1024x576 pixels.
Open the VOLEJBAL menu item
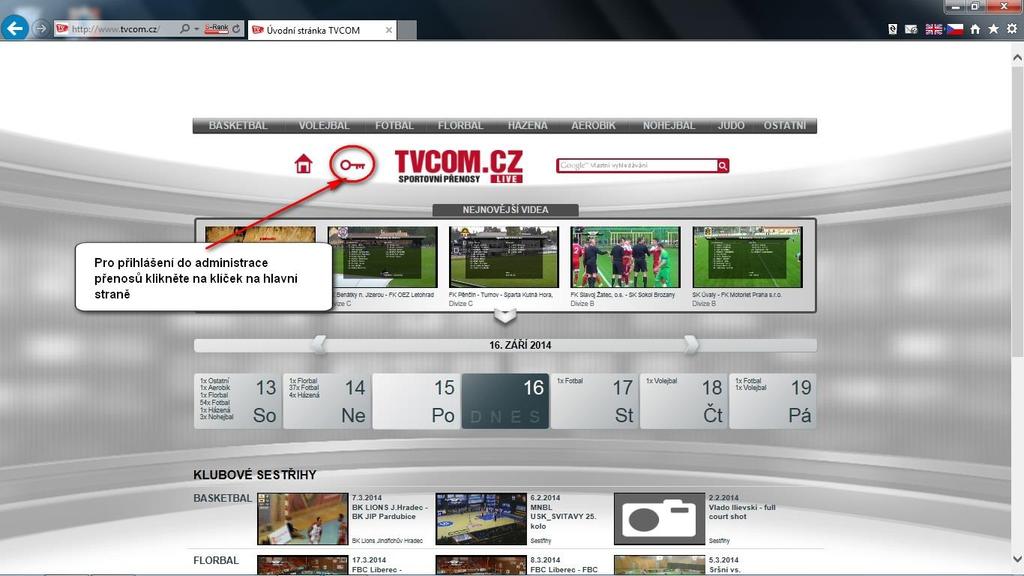324,125
